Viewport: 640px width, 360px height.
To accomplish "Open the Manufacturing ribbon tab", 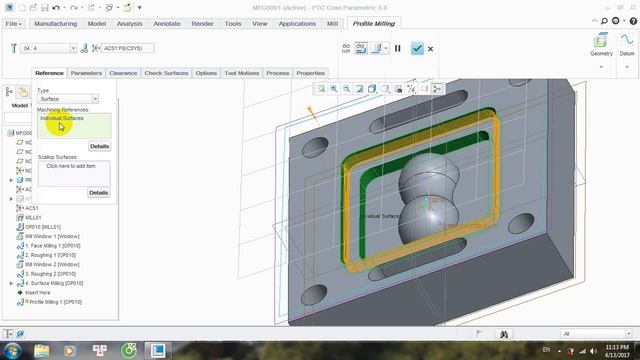I will coord(56,24).
